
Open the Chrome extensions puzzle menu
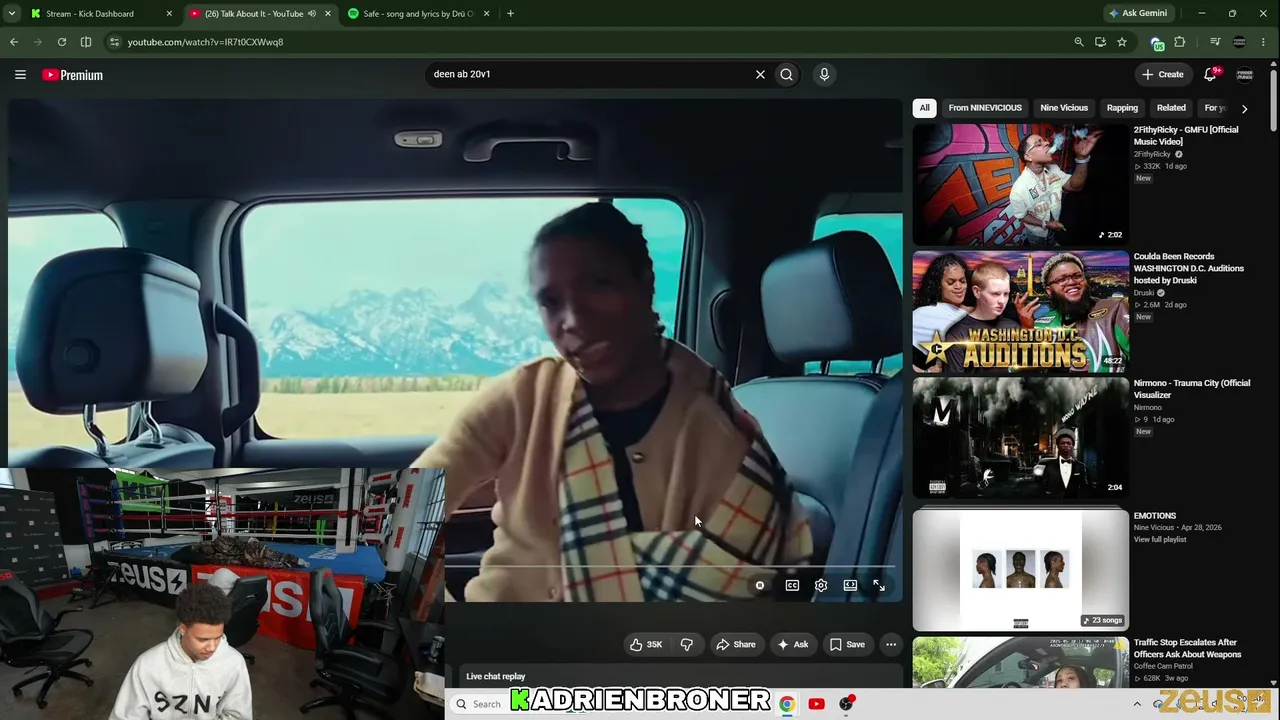(1180, 42)
